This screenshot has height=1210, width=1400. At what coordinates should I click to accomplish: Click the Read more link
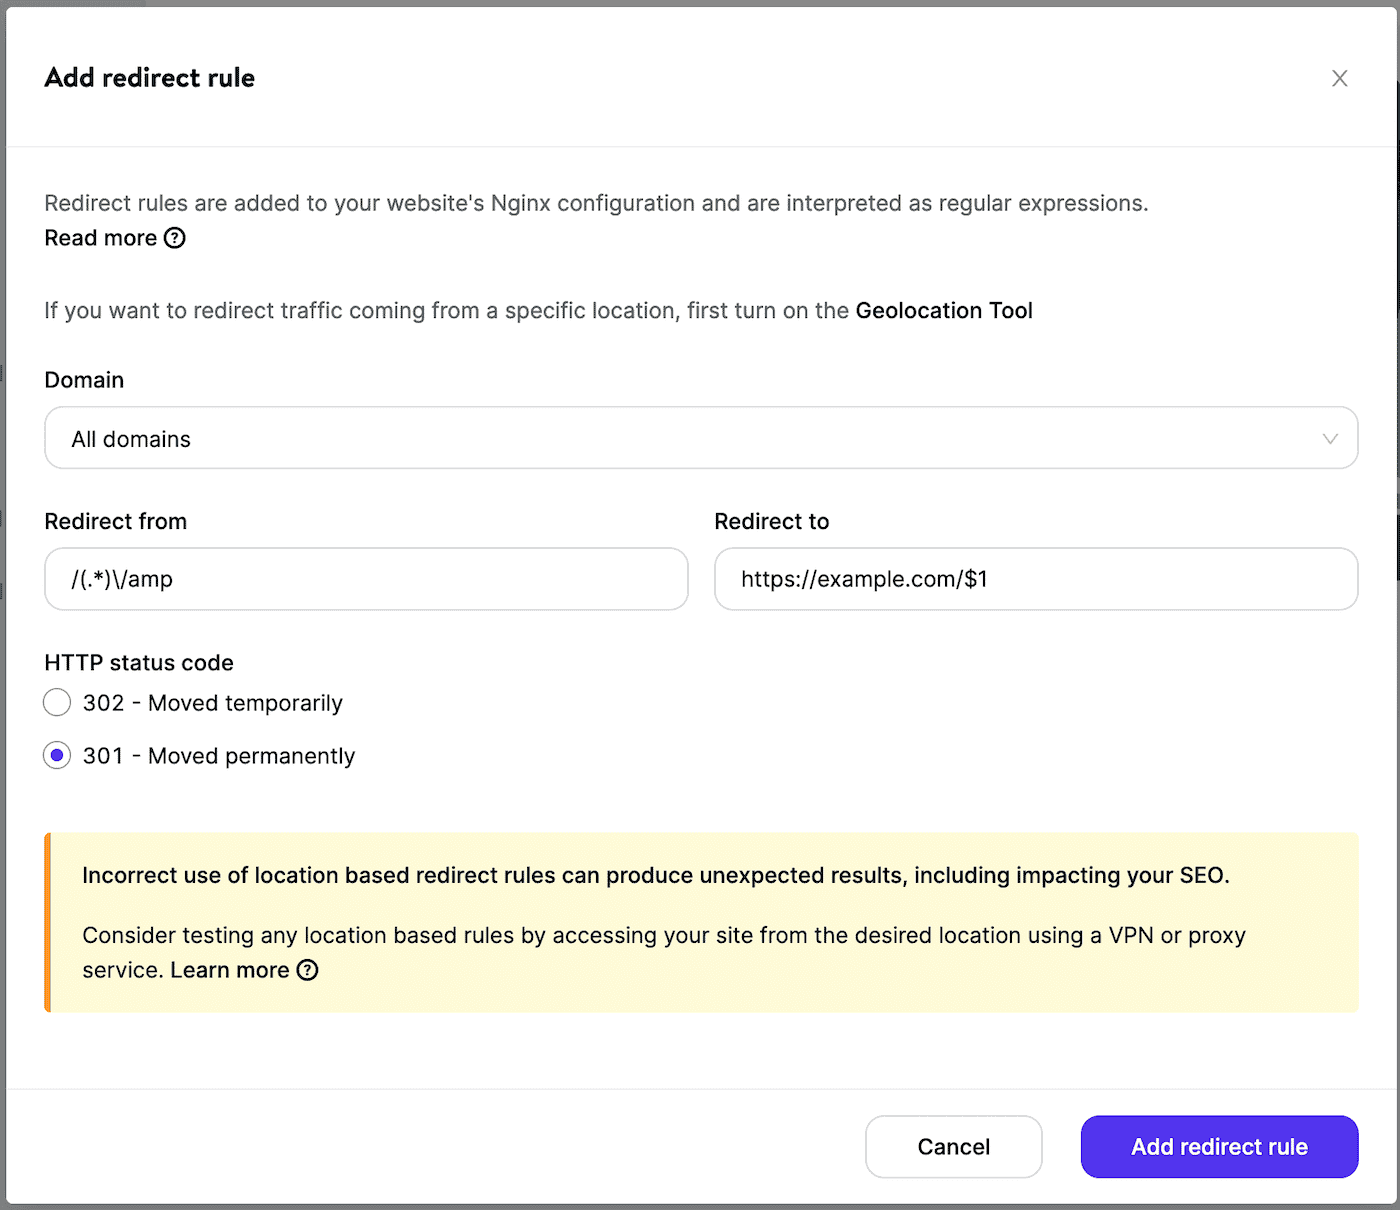100,238
